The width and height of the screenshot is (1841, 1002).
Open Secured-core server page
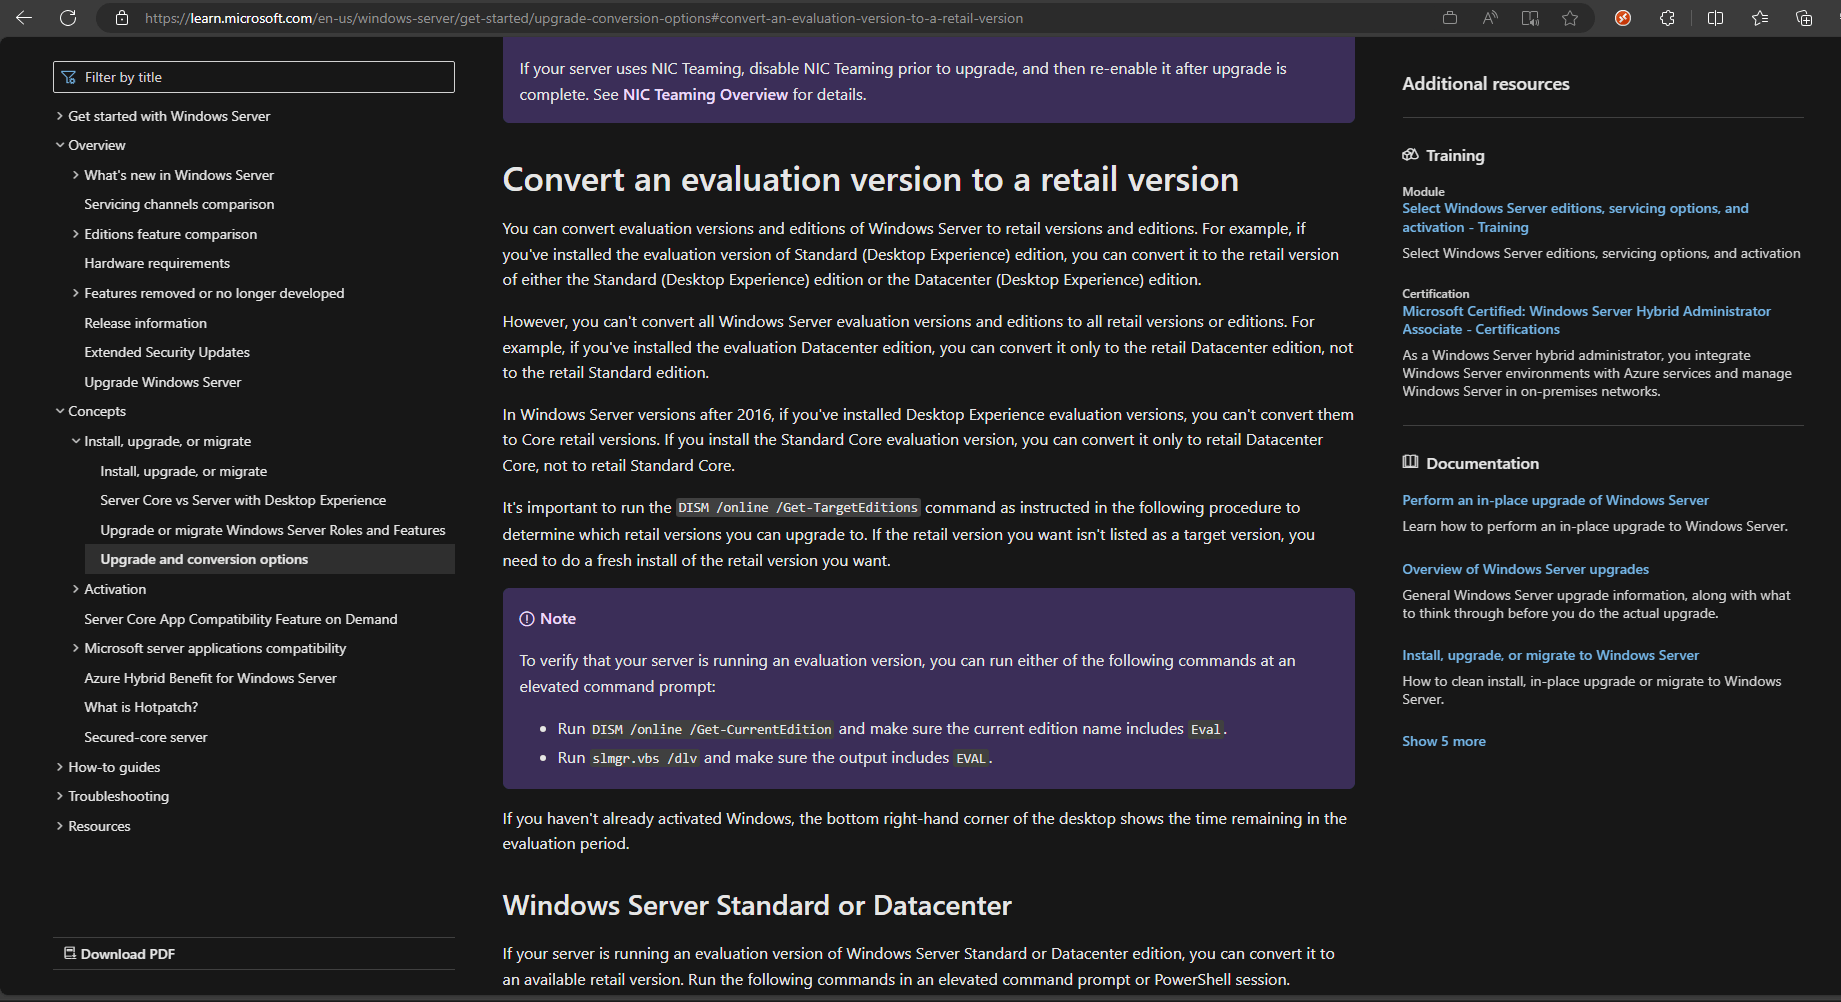pyautogui.click(x=146, y=737)
